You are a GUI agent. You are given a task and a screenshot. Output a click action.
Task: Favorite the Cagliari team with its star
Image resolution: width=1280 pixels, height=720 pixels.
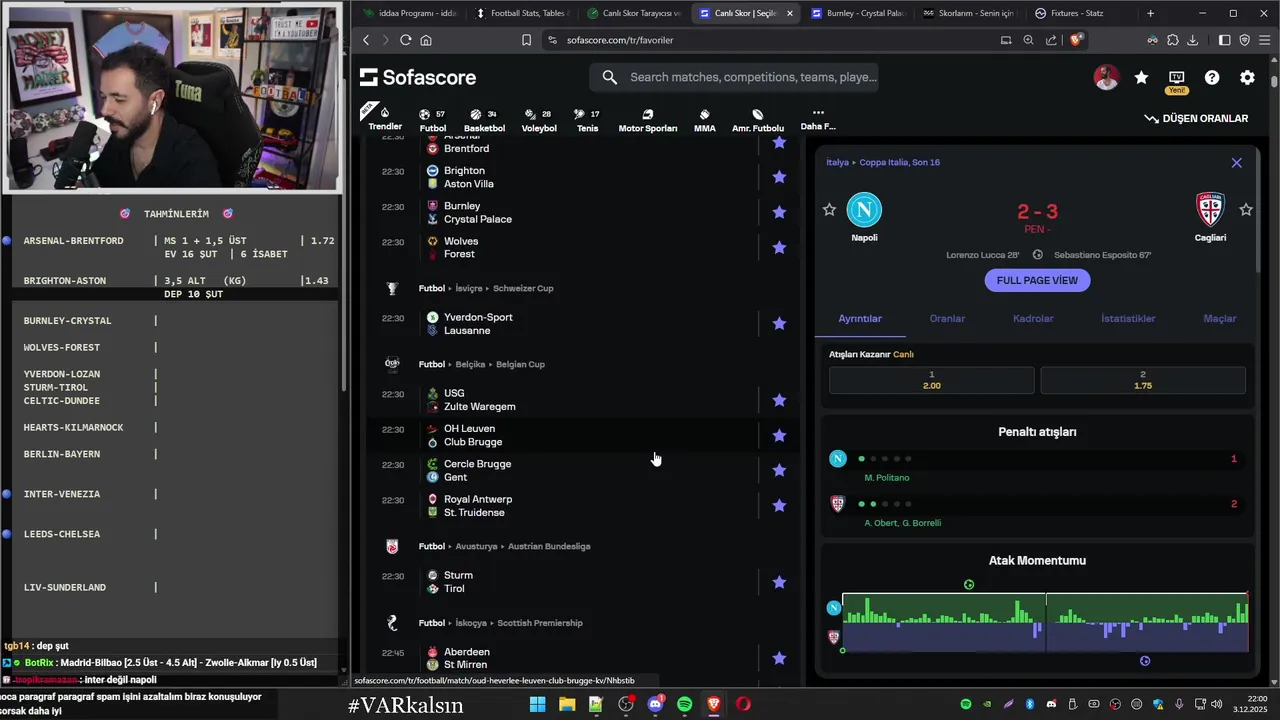tap(1246, 209)
